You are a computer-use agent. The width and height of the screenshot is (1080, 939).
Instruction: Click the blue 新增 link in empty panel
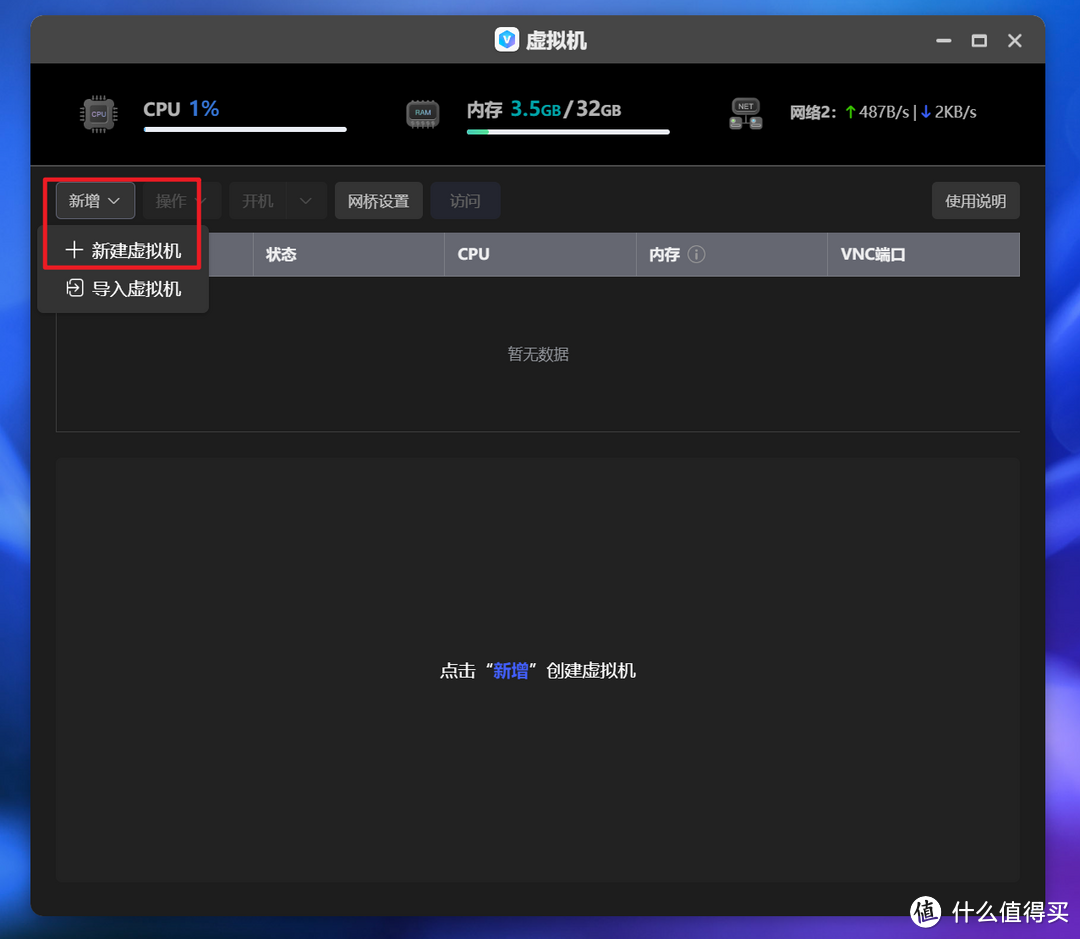[x=510, y=671]
